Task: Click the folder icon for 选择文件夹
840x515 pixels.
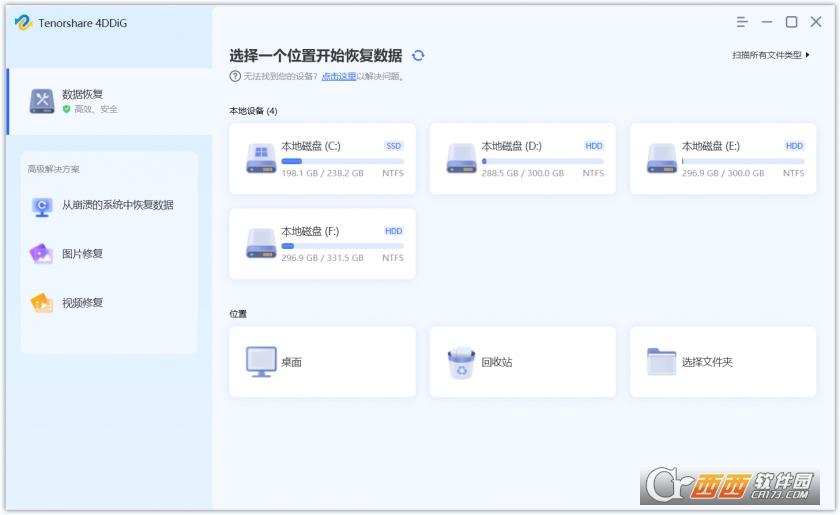Action: pos(662,362)
